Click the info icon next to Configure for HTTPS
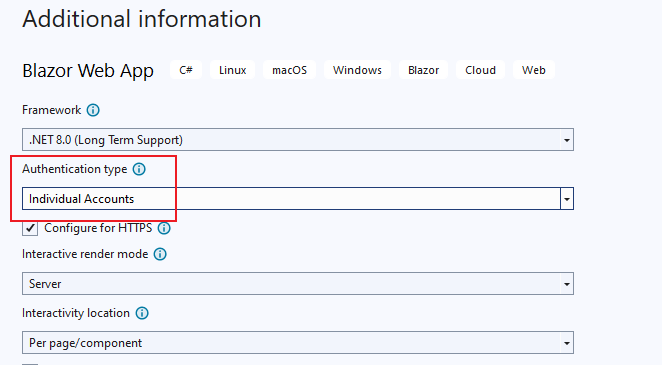The height and width of the screenshot is (365, 662). click(x=164, y=228)
